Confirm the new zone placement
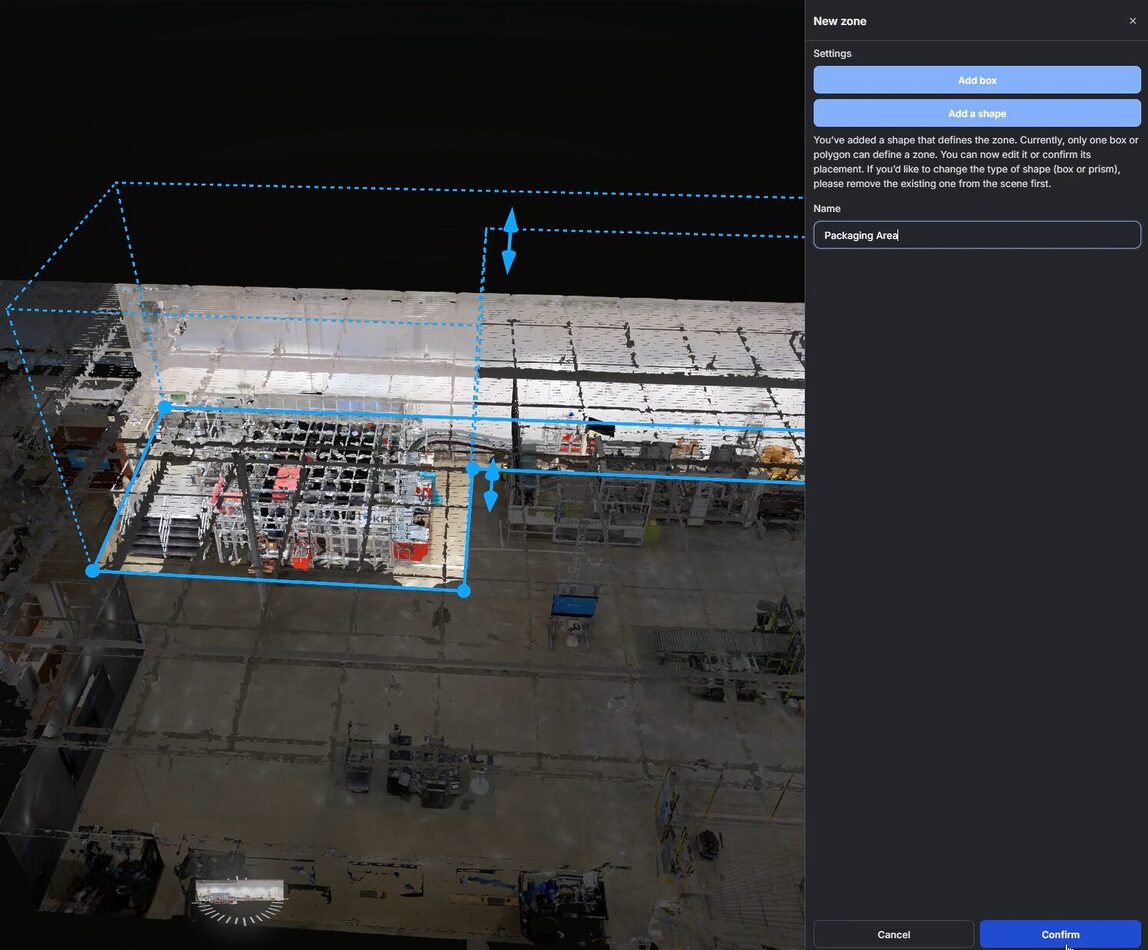Screen dimensions: 1148x950 coord(1060,934)
